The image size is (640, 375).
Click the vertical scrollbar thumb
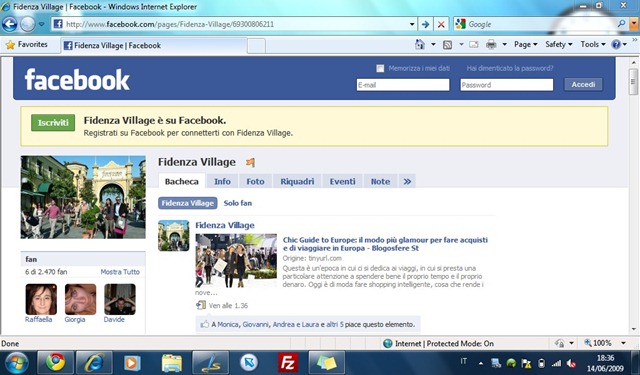click(x=633, y=82)
